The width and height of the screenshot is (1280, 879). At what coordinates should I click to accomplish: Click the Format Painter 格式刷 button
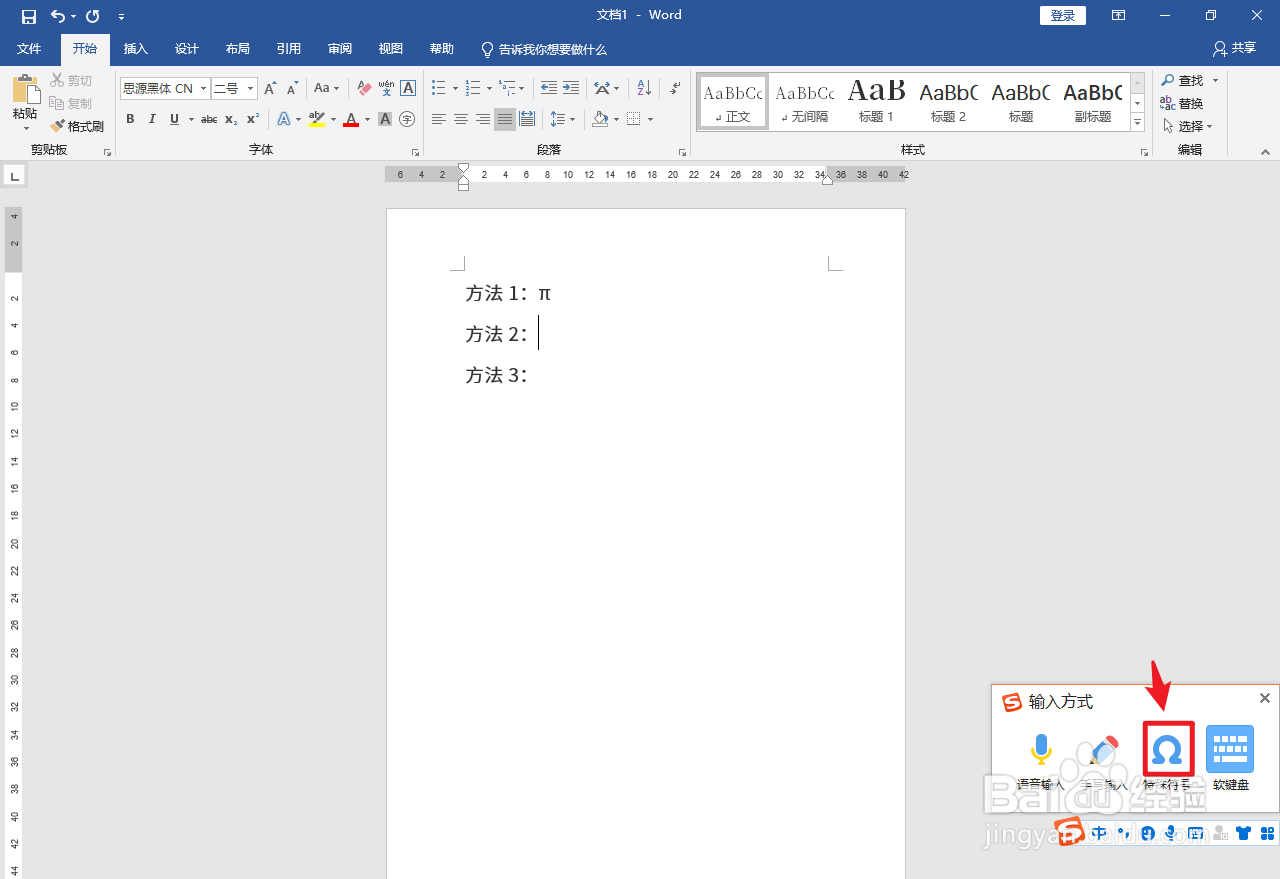click(77, 126)
